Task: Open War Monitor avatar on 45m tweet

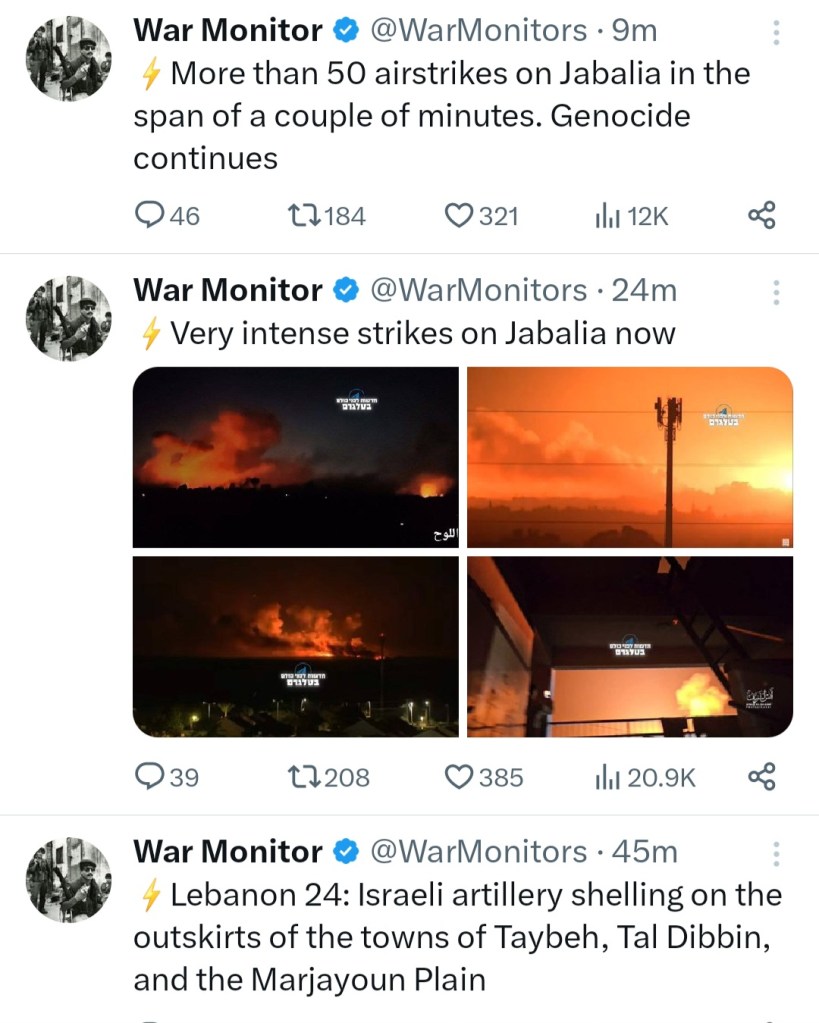Action: pyautogui.click(x=68, y=879)
